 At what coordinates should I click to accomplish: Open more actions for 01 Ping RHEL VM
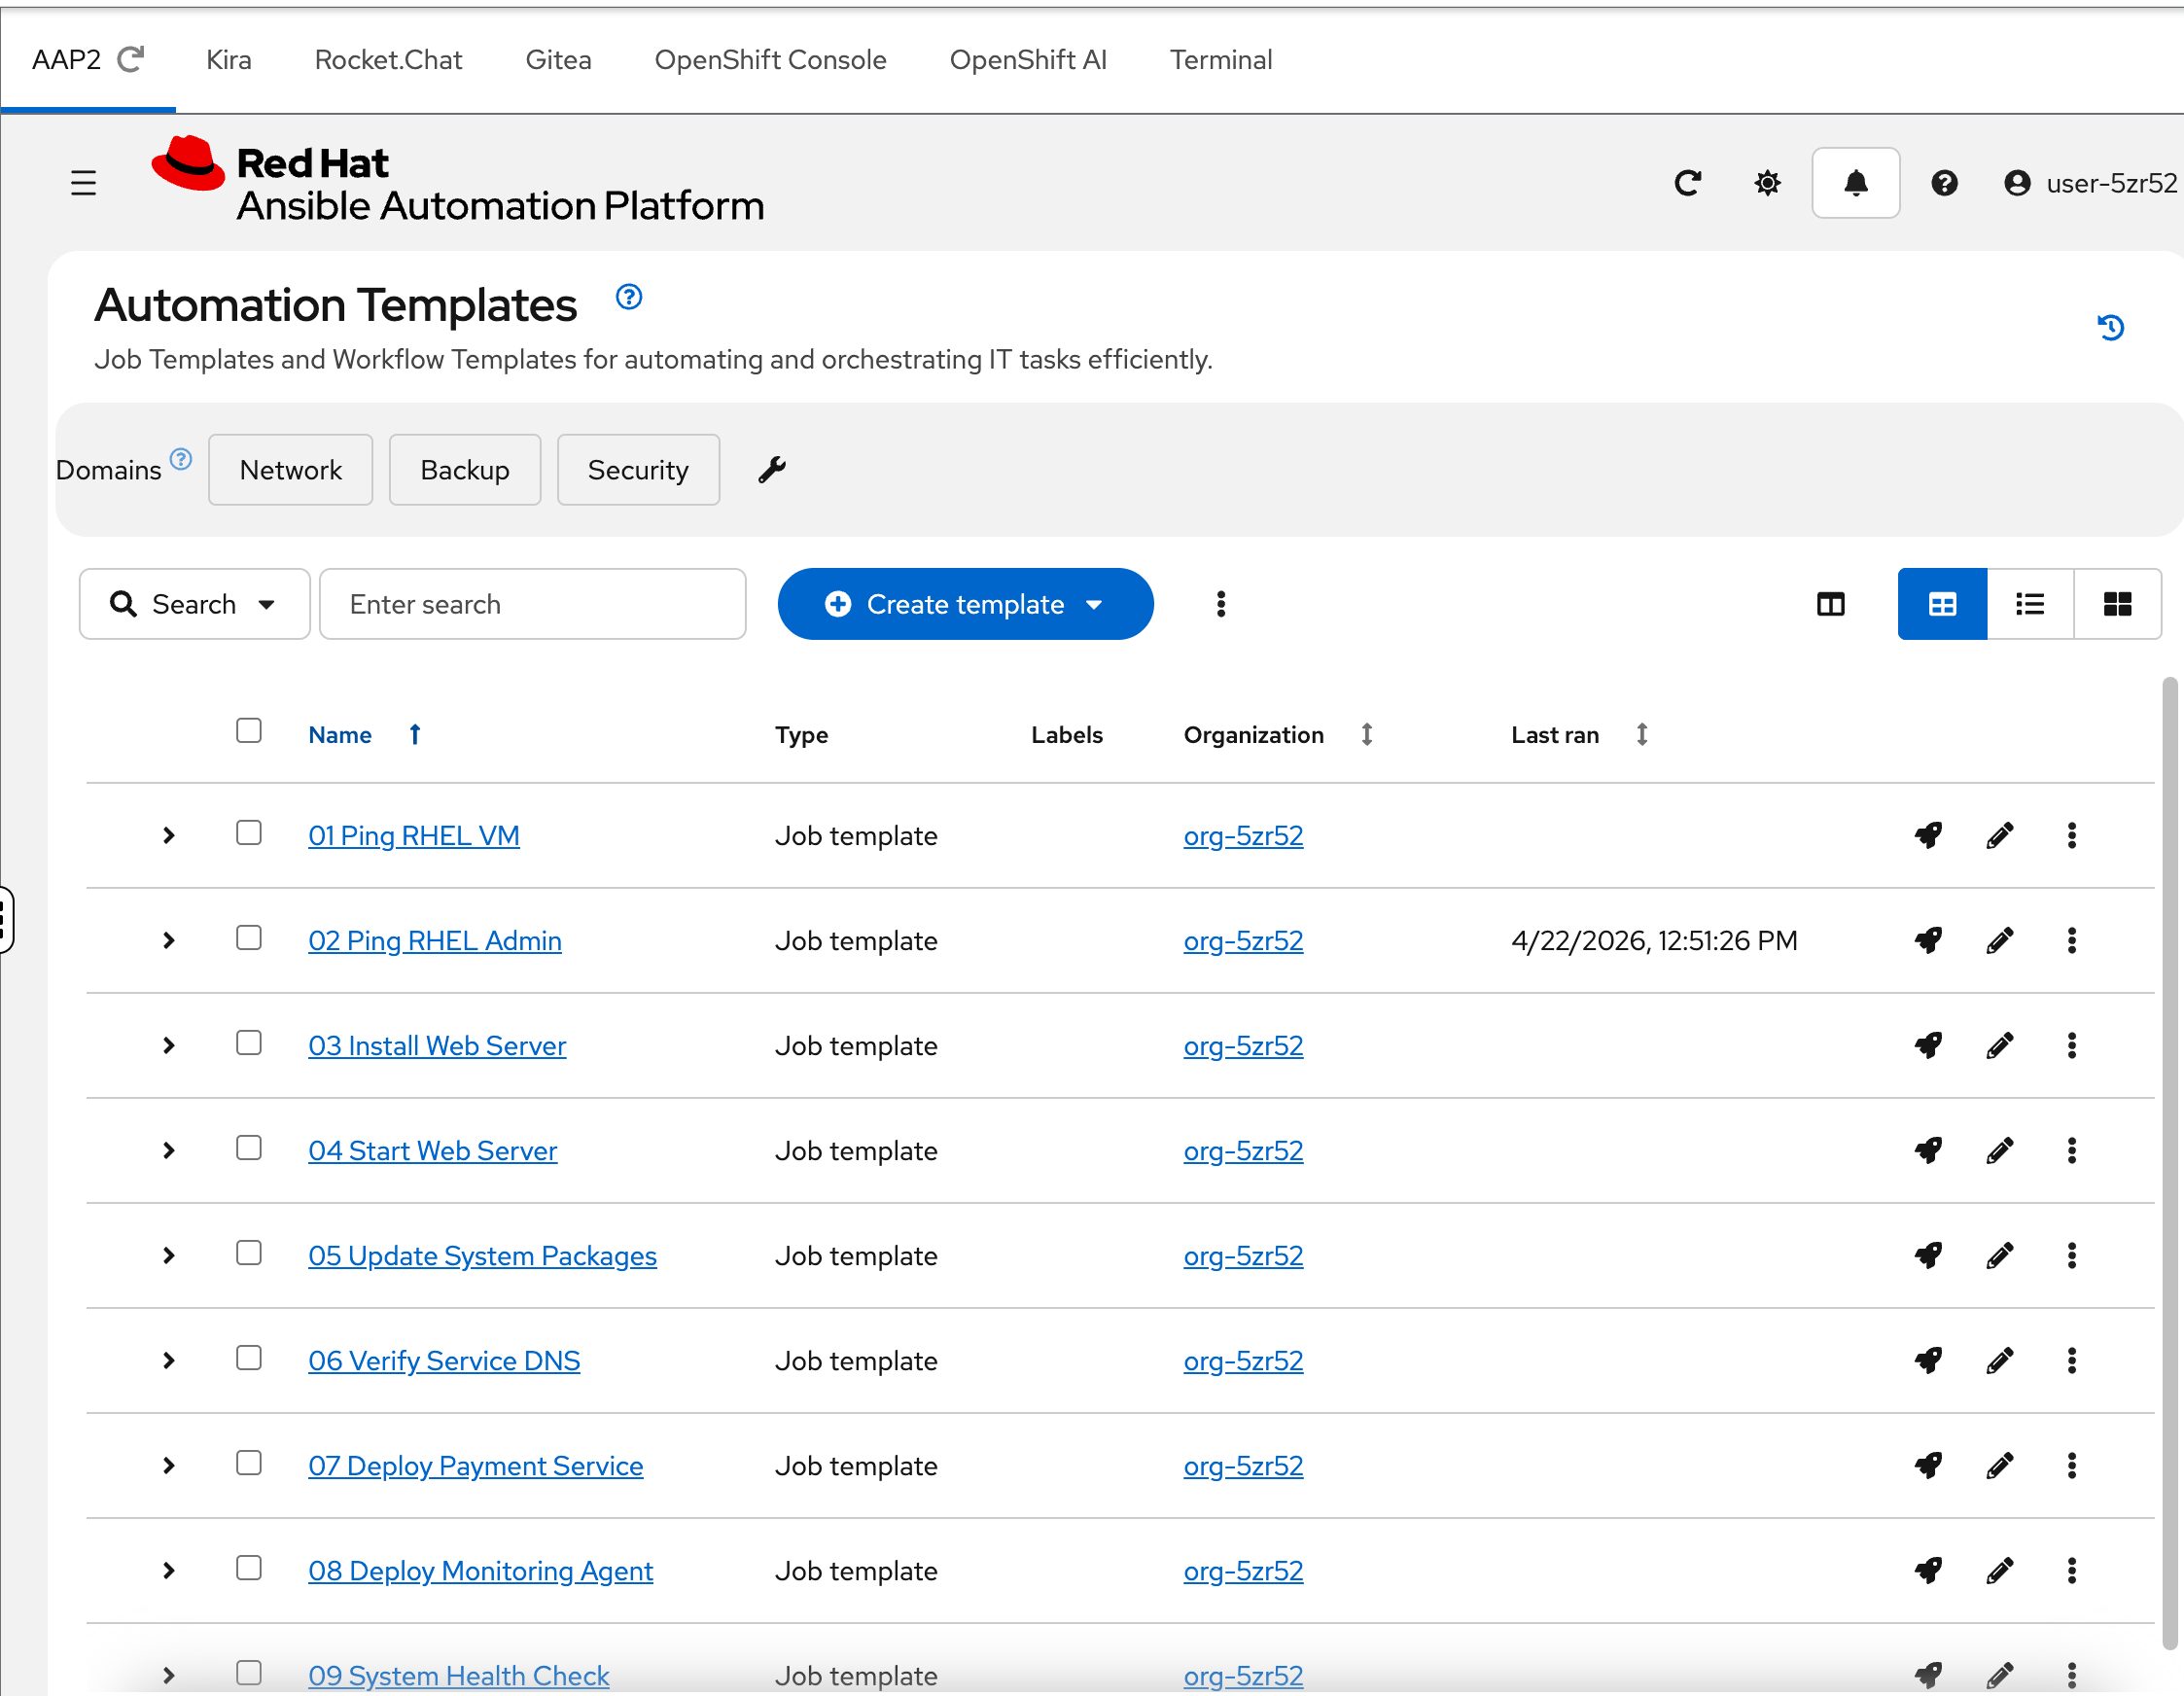click(x=2071, y=835)
